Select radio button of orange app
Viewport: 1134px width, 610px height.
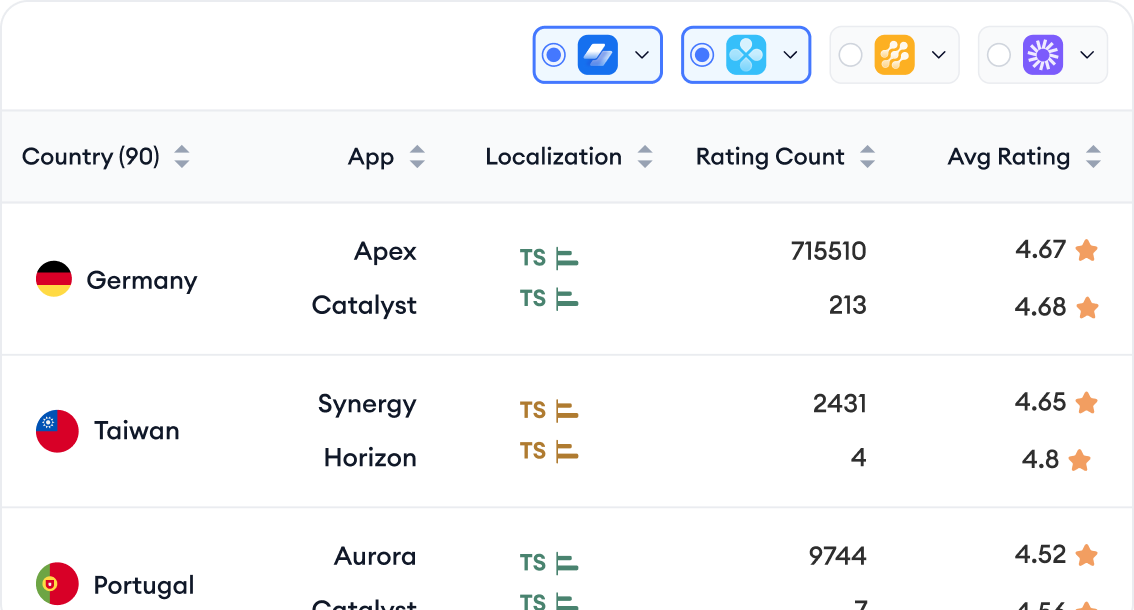850,55
